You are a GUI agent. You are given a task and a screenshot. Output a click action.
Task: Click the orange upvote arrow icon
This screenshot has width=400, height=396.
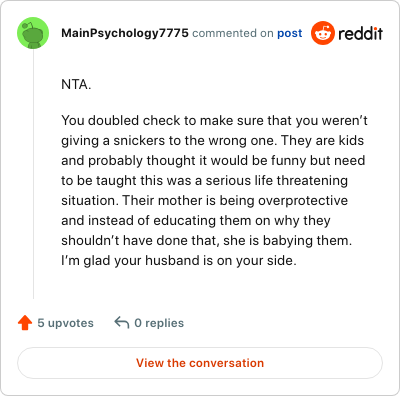coord(25,323)
